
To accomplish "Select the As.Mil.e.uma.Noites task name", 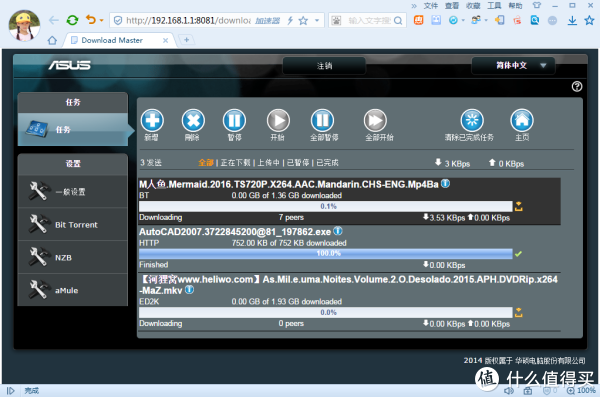I will point(348,285).
